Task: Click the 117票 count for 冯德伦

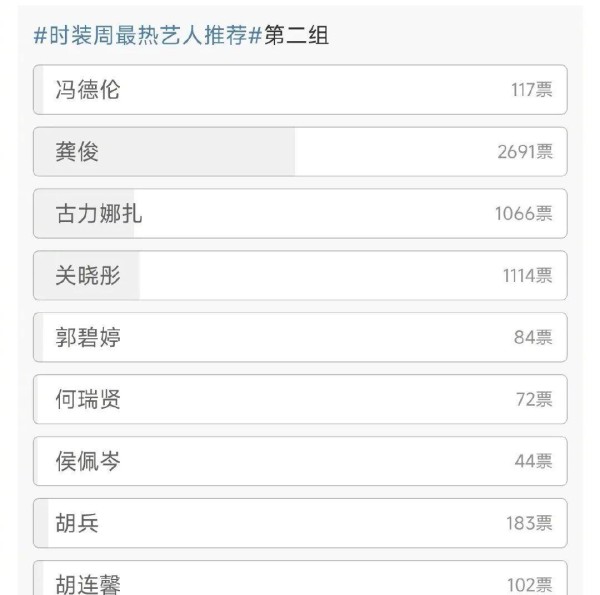Action: (532, 90)
